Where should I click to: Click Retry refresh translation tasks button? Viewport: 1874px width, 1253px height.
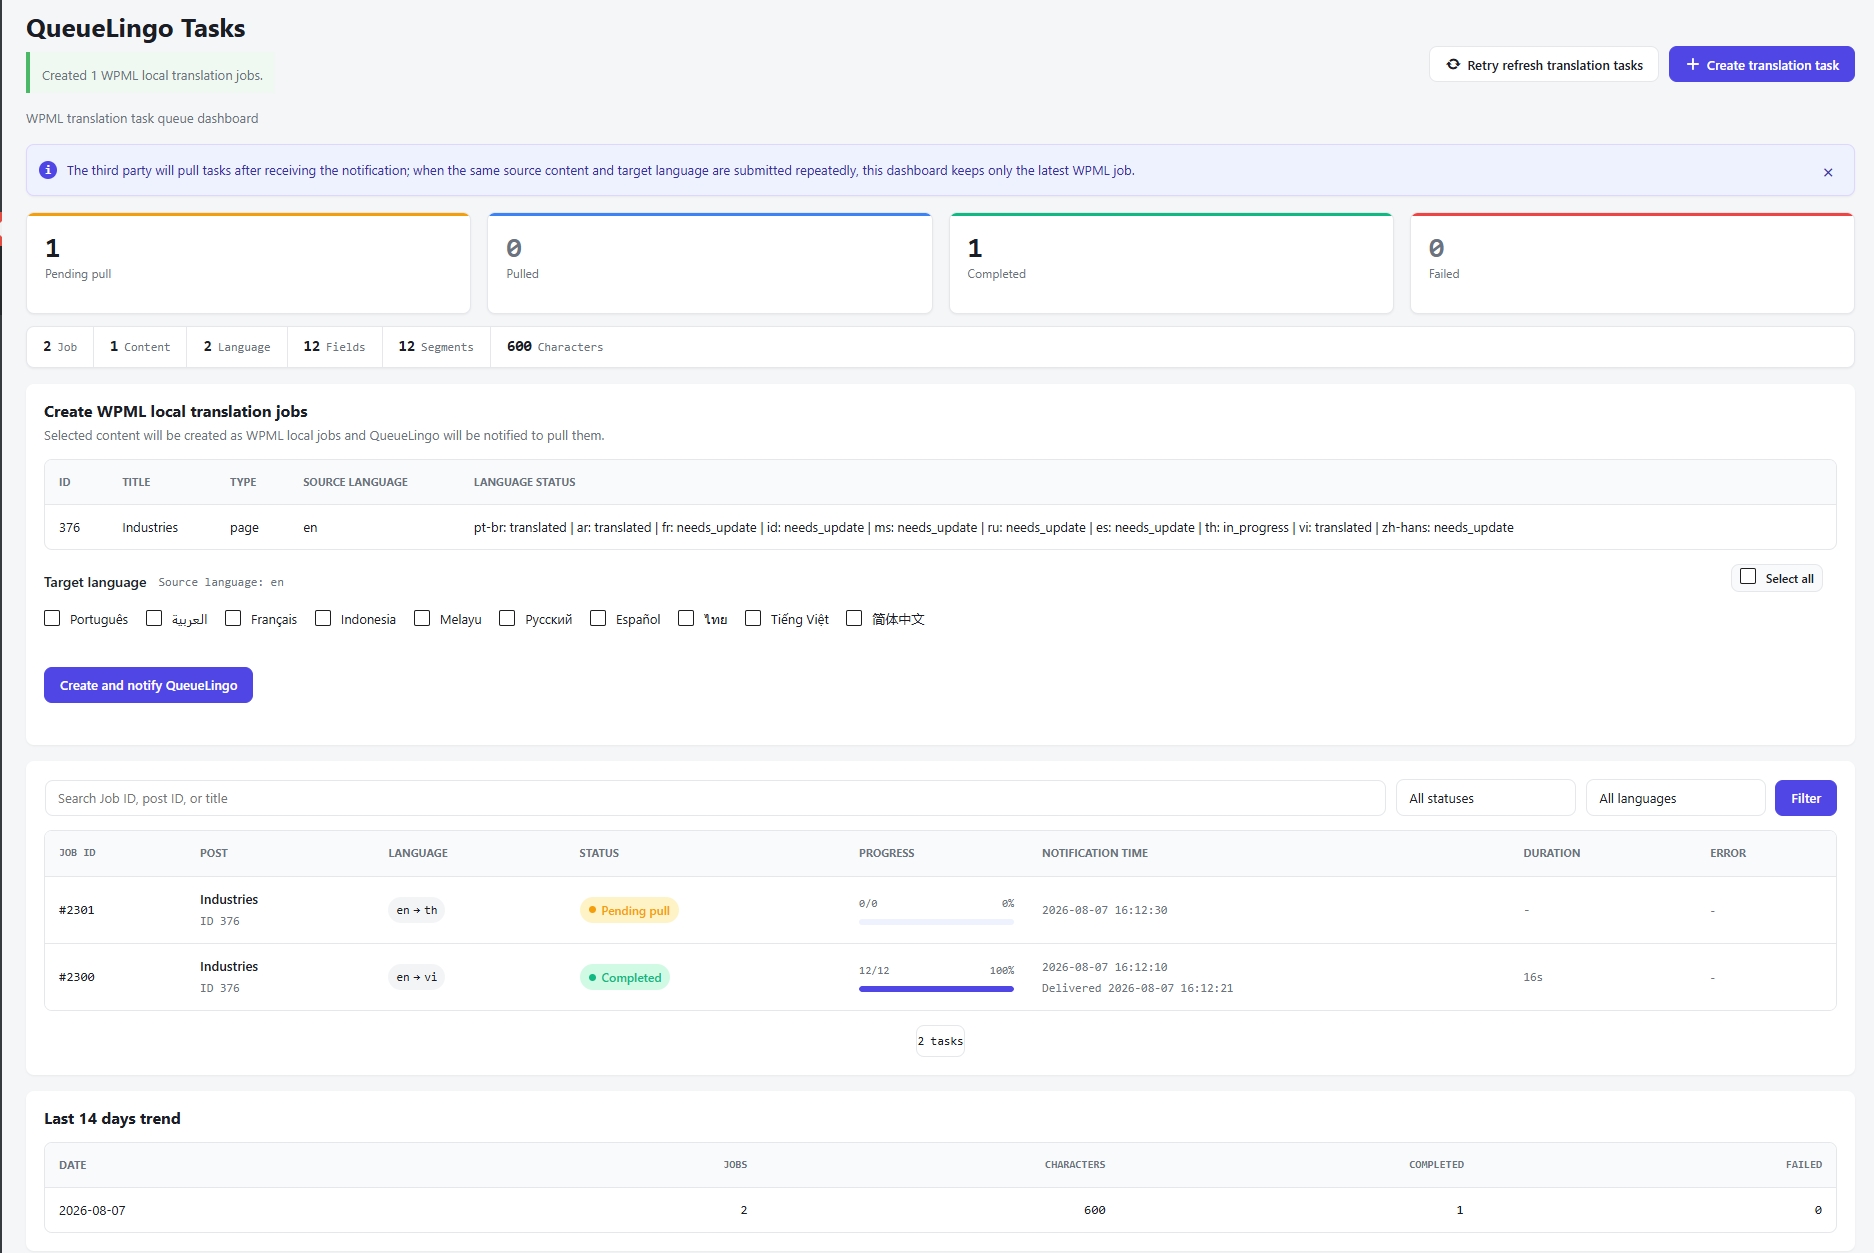pos(1543,64)
